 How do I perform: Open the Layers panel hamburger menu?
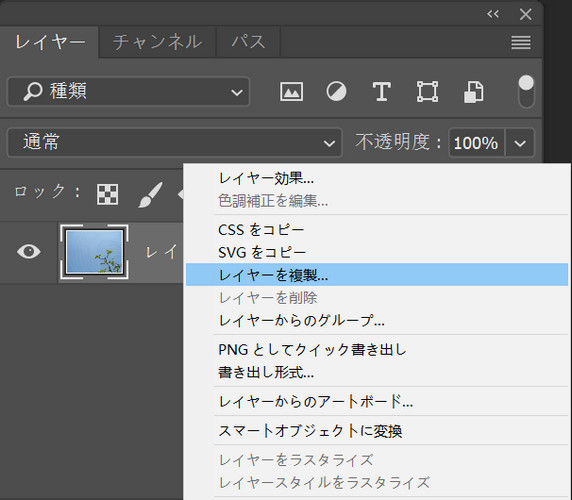point(521,43)
